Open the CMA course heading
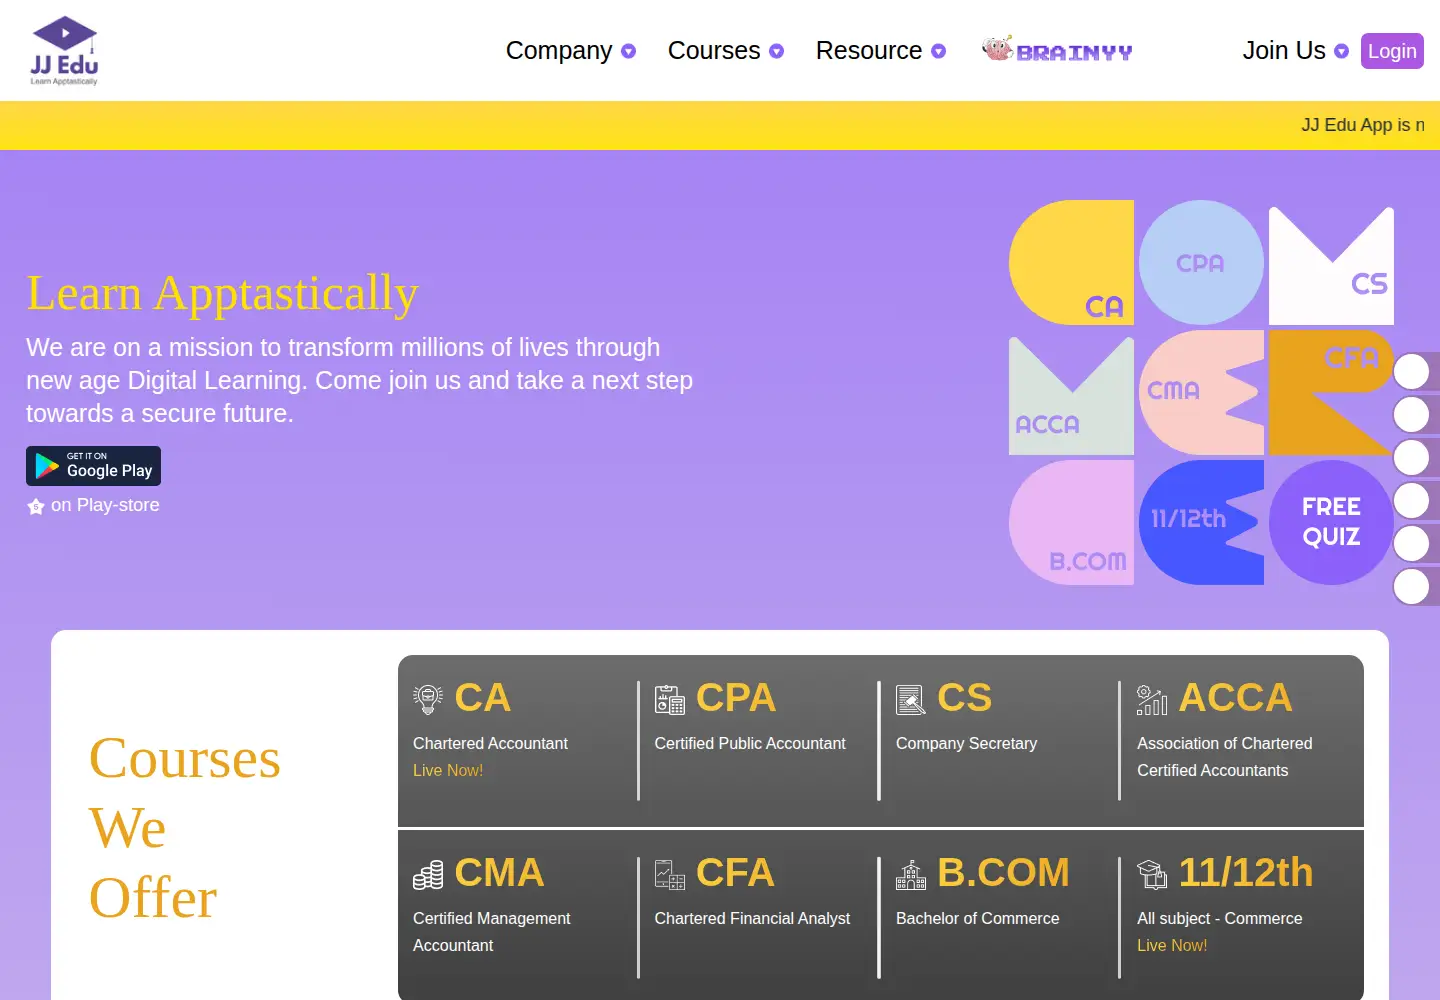The image size is (1440, 1000). [500, 873]
